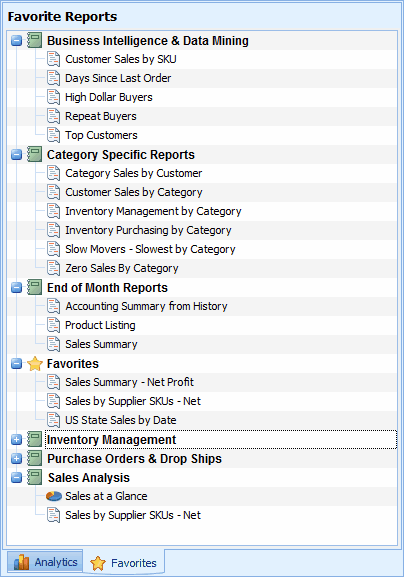404x577 pixels.
Task: Click the star icon next to Favorites folder
Action: [35, 364]
